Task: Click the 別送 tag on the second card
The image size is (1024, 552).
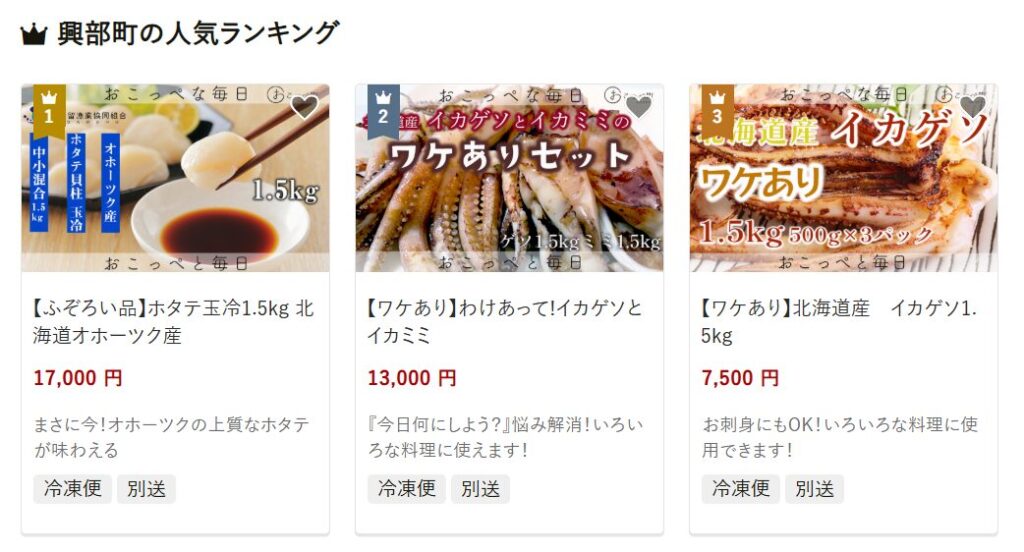Action: [481, 489]
